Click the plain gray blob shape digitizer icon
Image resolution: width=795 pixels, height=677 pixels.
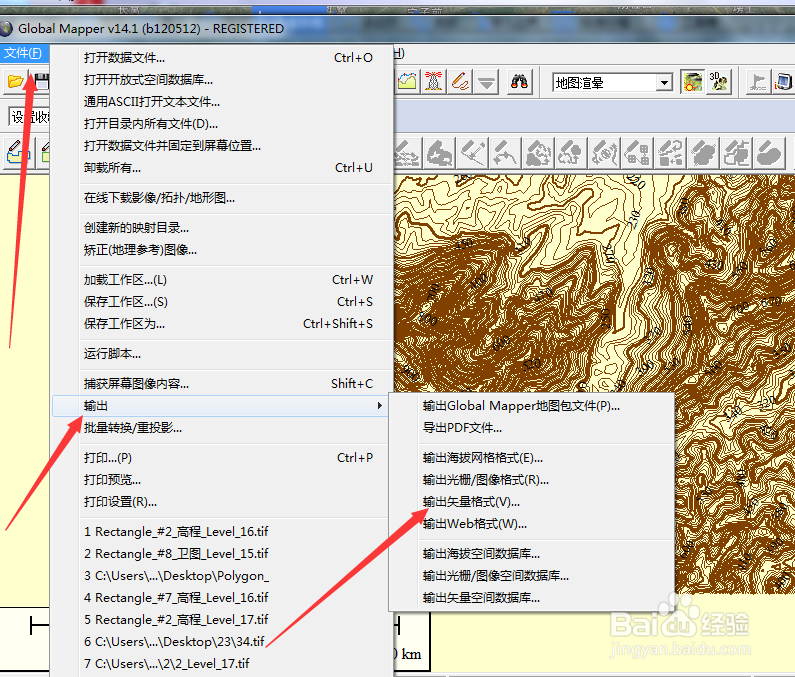click(769, 152)
